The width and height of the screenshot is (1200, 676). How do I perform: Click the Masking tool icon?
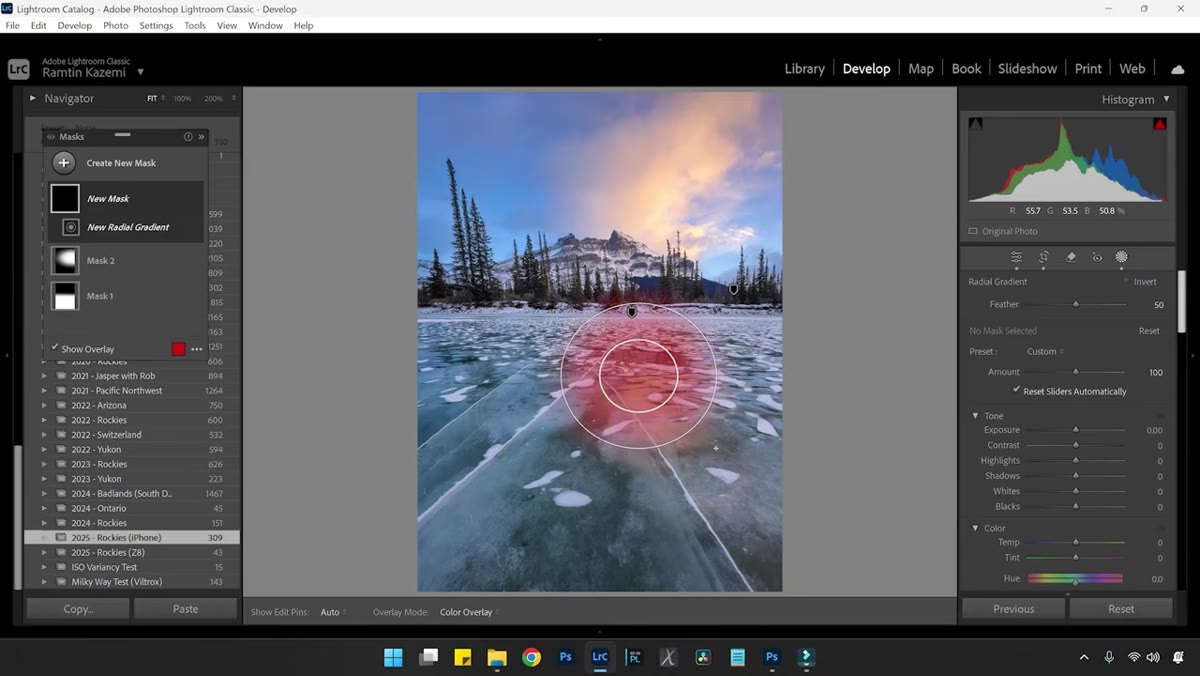pos(1121,257)
